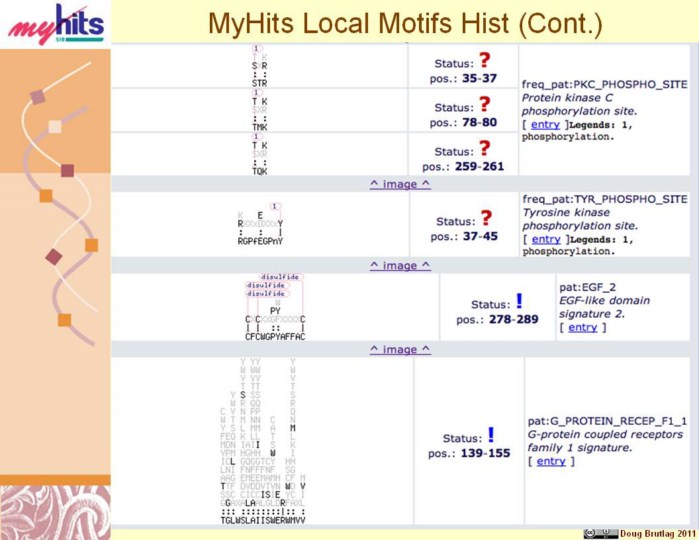Click the image link below EGF_2 row
This screenshot has height=540, width=699.
(400, 349)
